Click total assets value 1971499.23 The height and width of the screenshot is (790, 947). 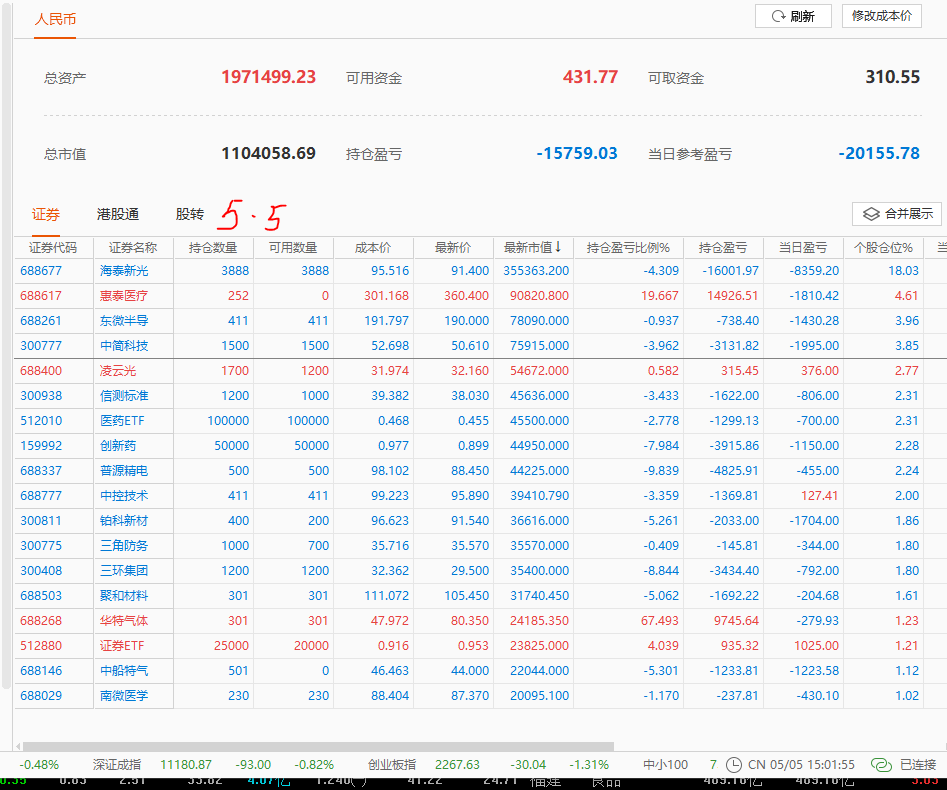(x=268, y=77)
